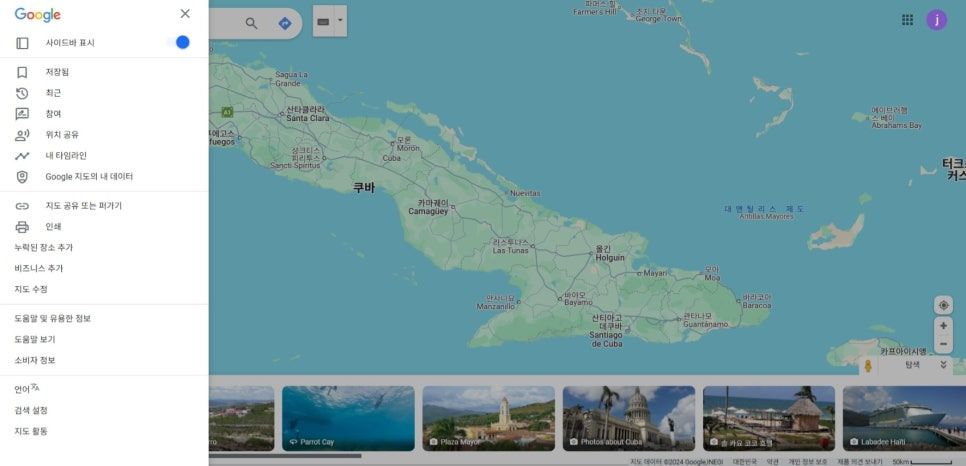Click the 대한민국 footer link
Viewport: 966px width, 466px height.
(745, 462)
